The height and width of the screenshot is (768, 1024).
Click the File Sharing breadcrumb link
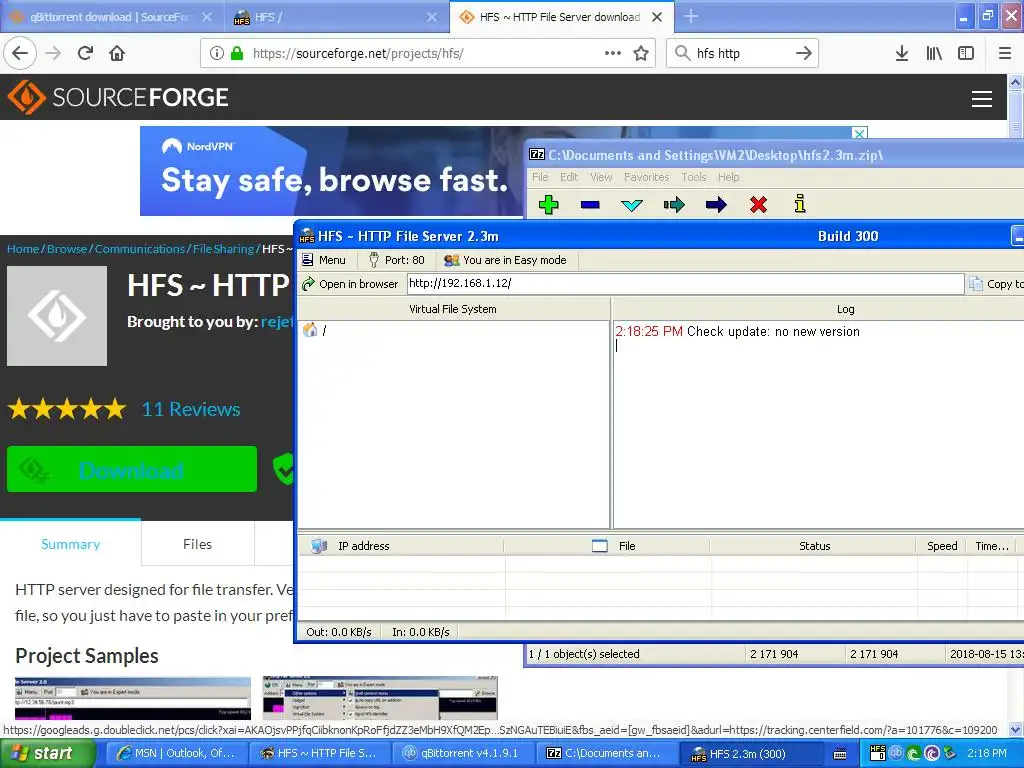223,249
